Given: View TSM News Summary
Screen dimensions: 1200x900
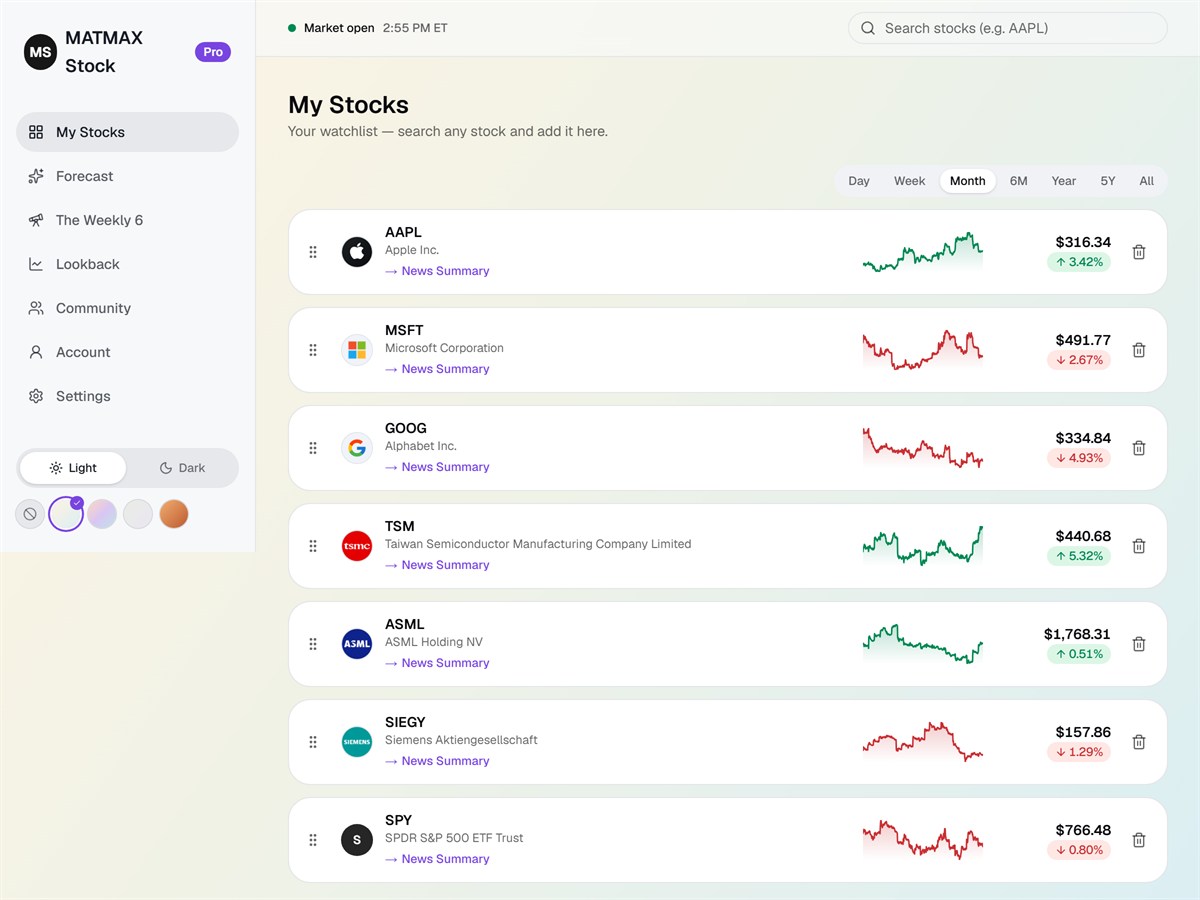Looking at the screenshot, I should tap(437, 565).
